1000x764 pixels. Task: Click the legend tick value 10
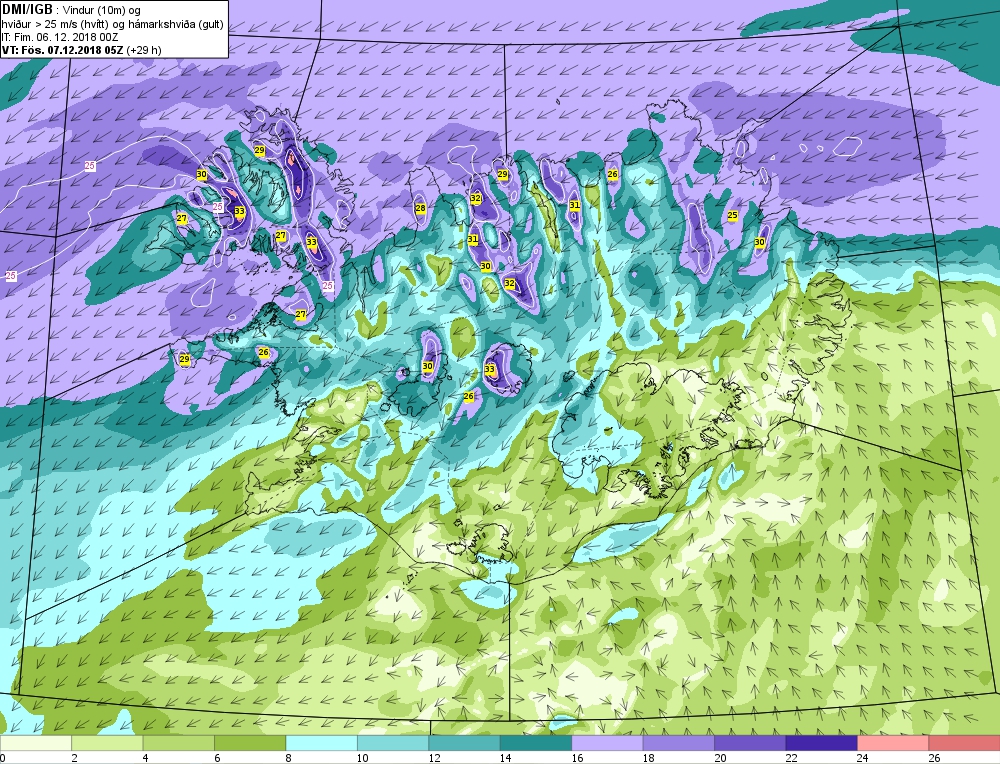click(x=363, y=758)
